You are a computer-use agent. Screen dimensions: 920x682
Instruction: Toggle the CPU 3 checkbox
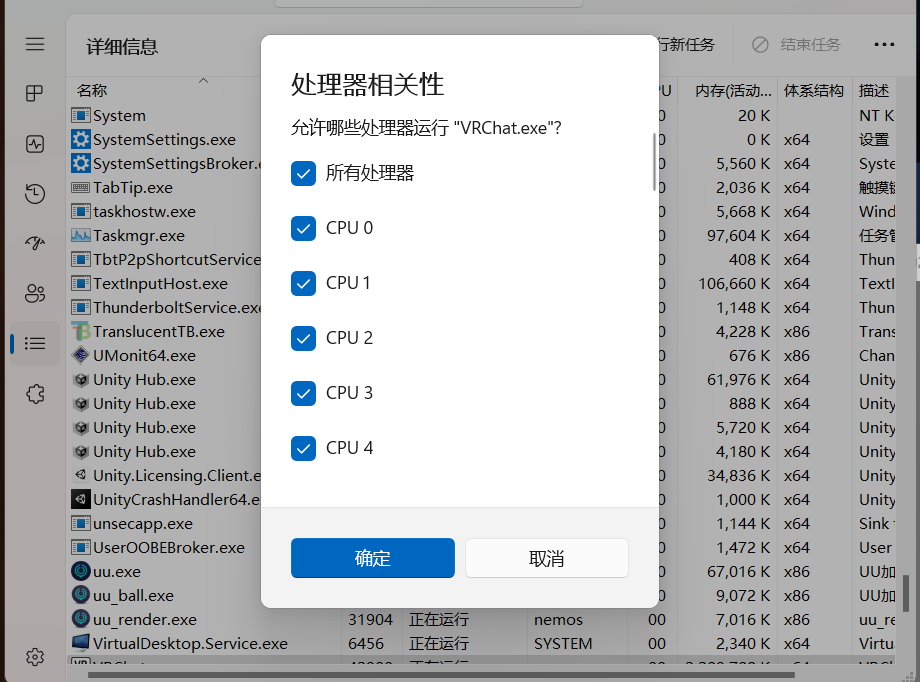(303, 393)
